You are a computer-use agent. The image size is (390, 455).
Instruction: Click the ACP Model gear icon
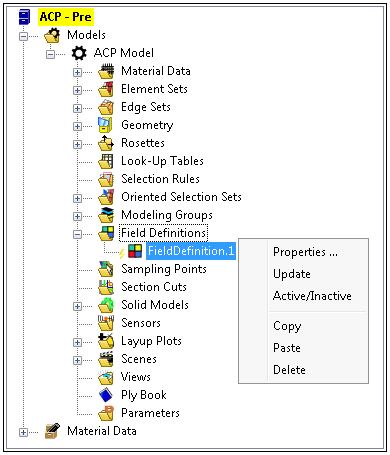click(79, 53)
